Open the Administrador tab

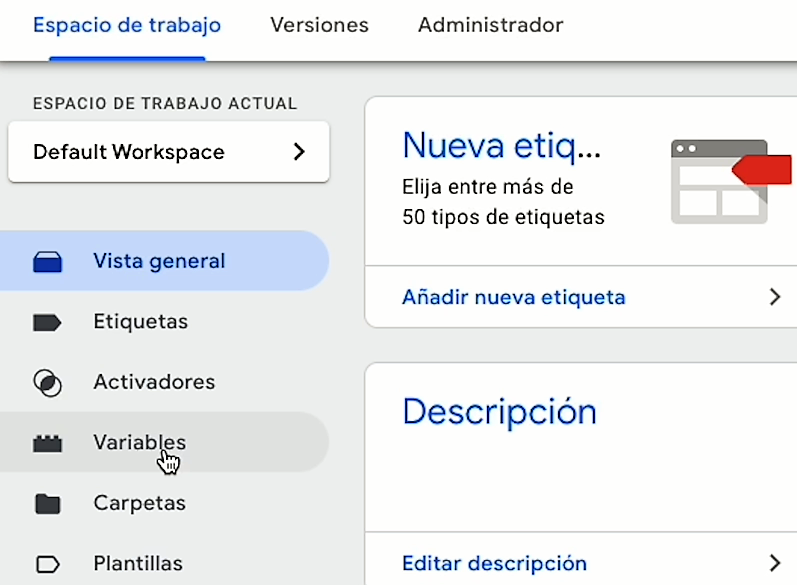tap(491, 25)
